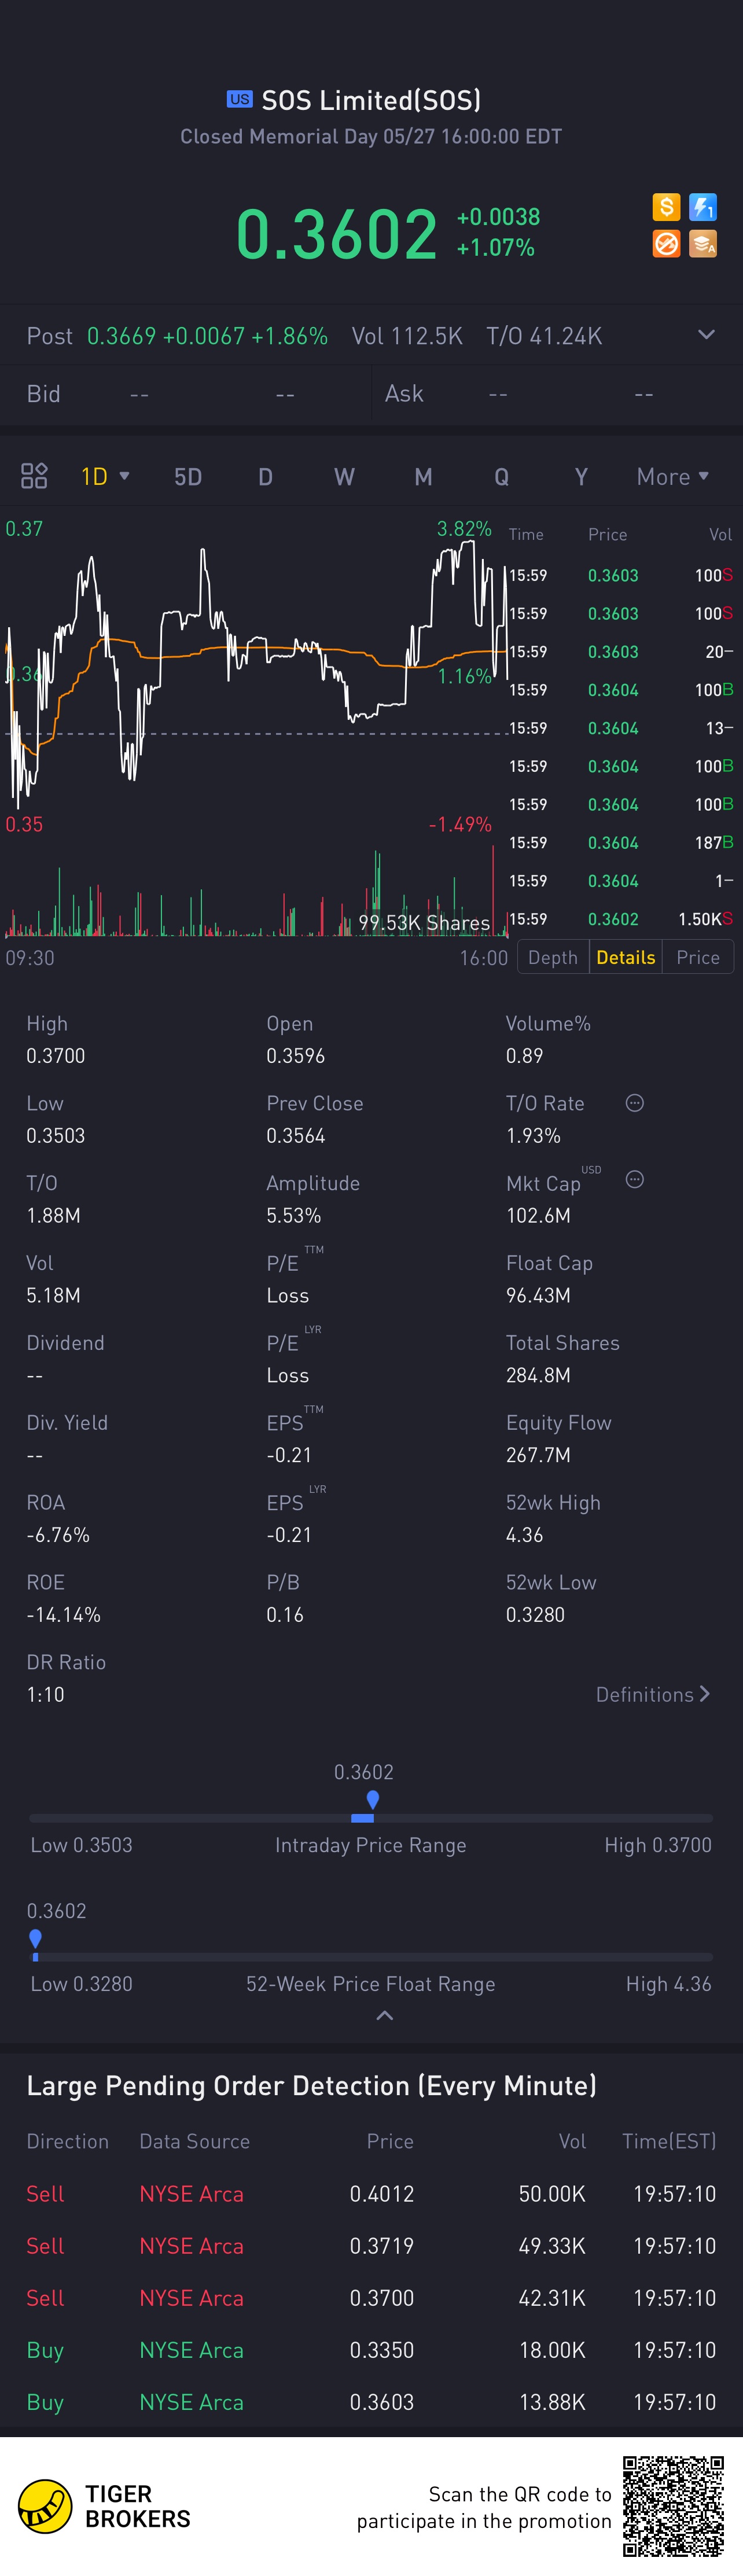Open the chart layout grid icon
This screenshot has height=2576, width=743.
pyautogui.click(x=34, y=476)
